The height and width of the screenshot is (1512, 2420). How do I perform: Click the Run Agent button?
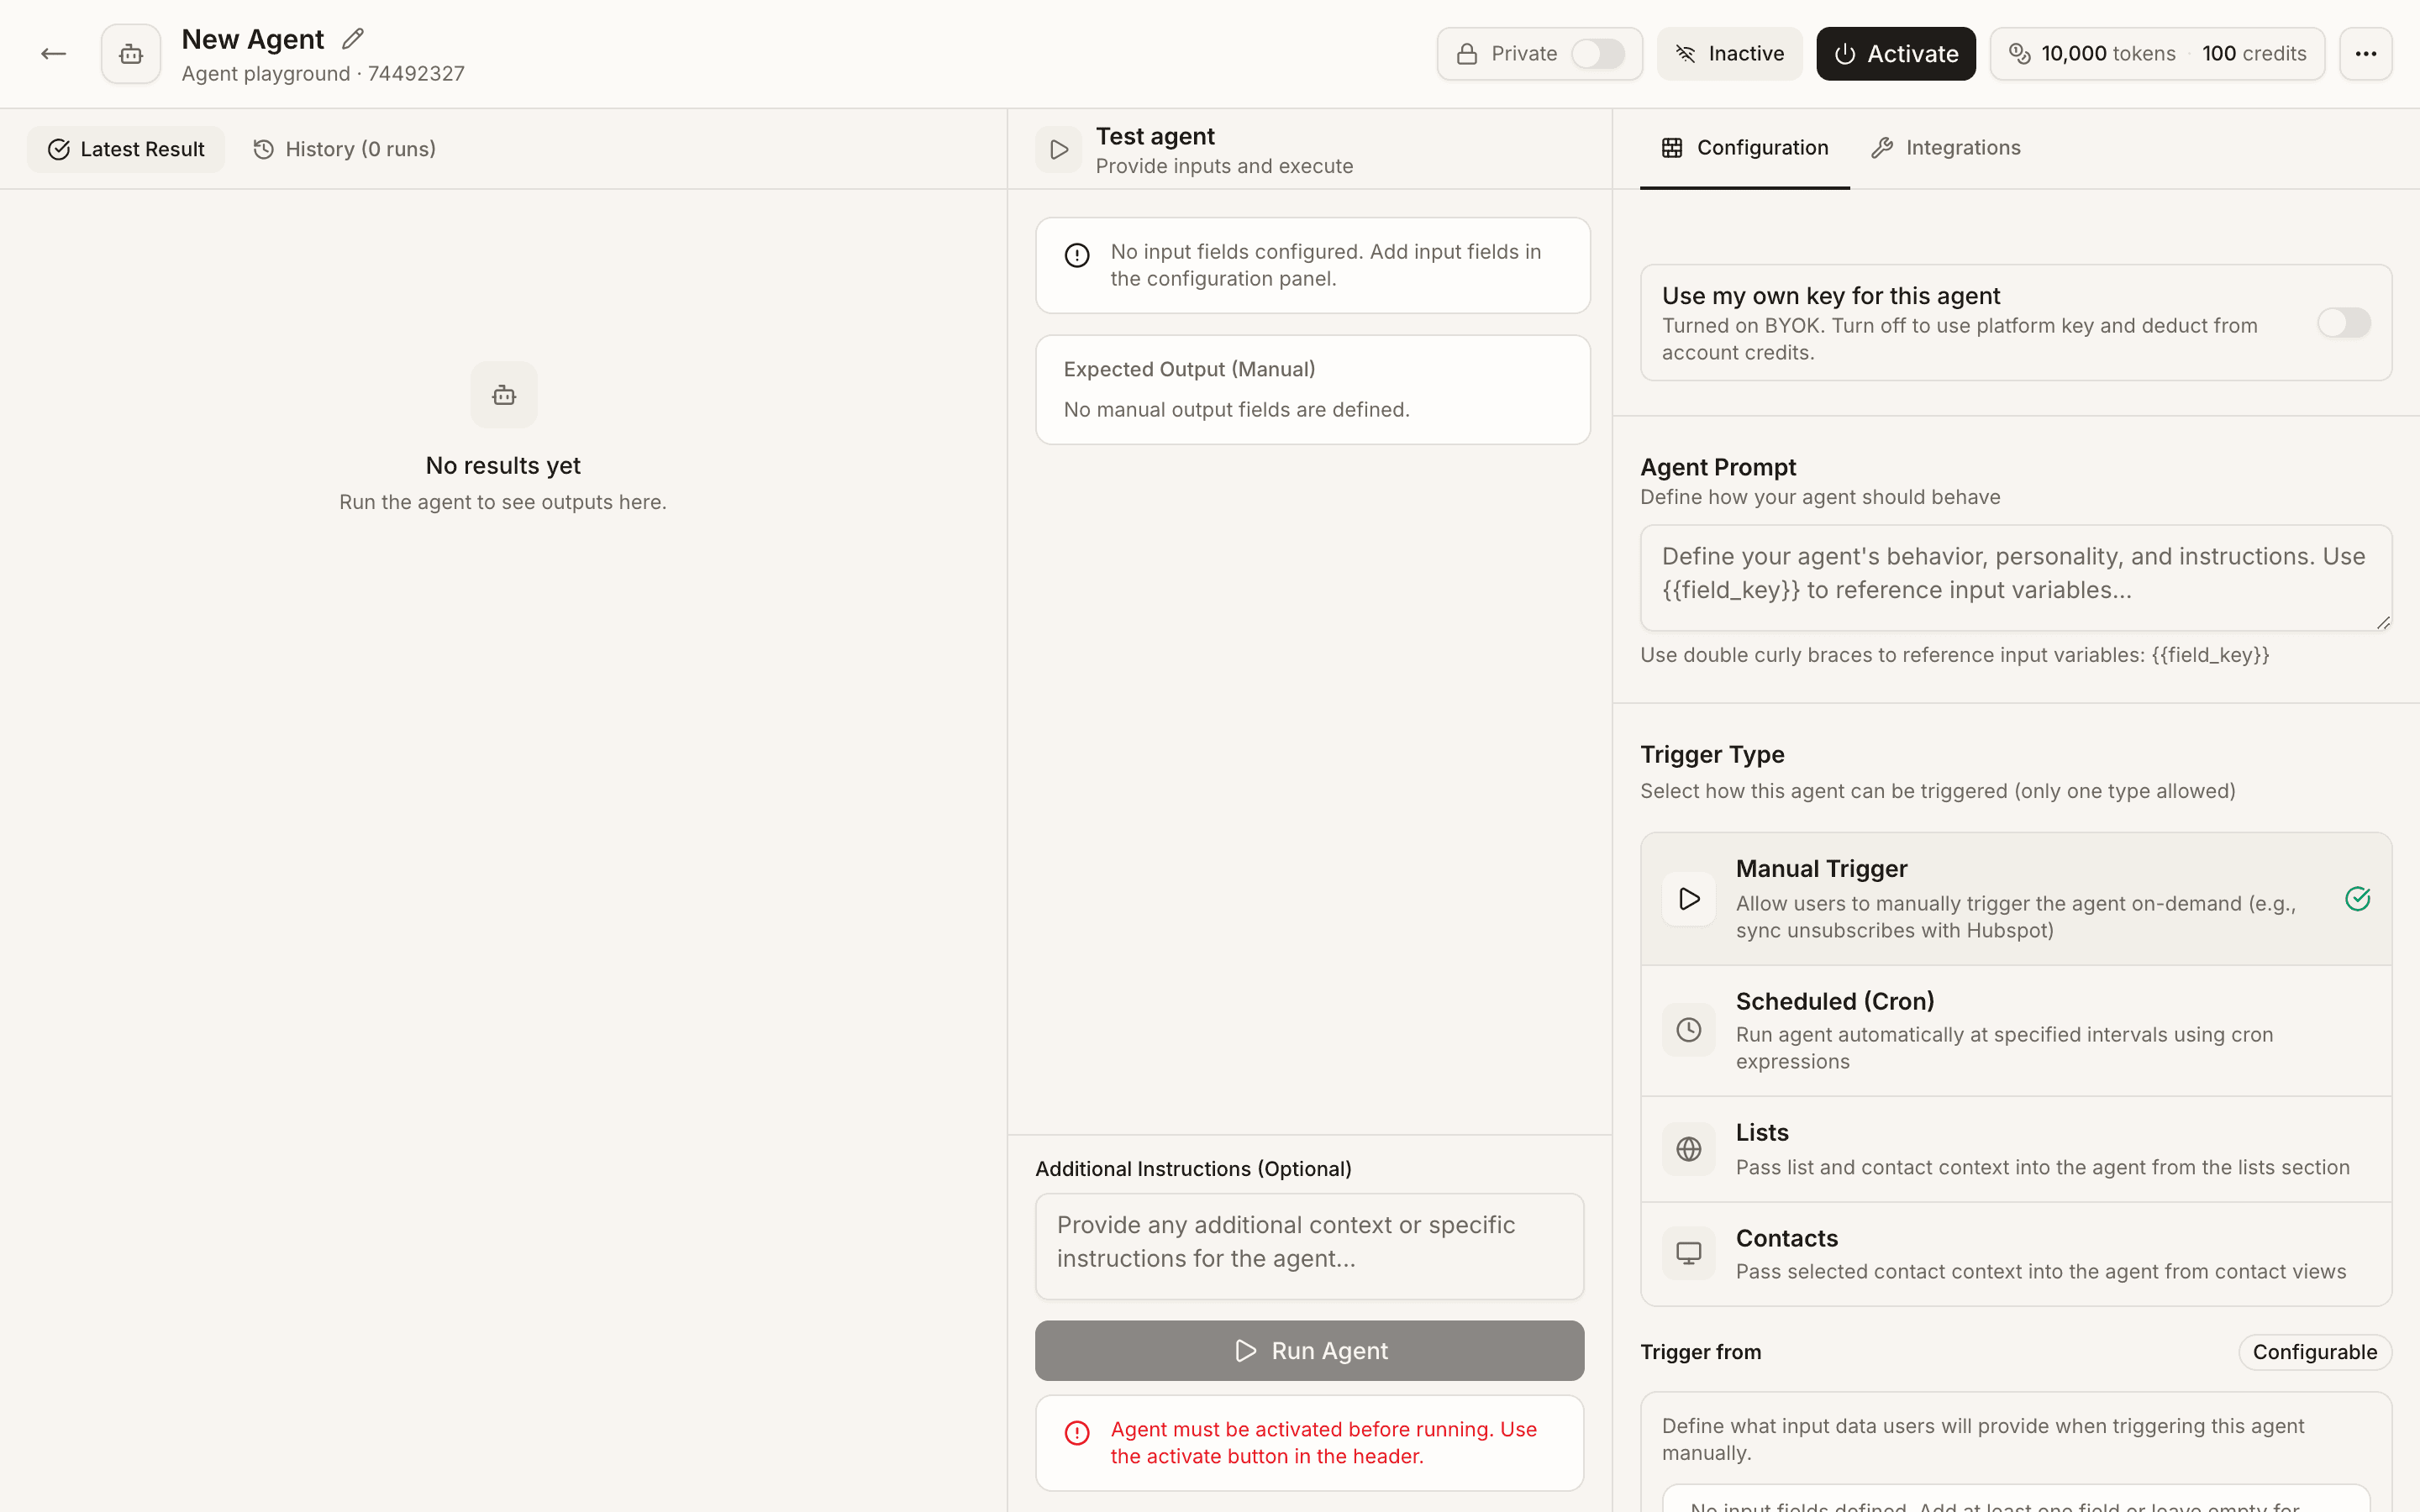coord(1310,1351)
